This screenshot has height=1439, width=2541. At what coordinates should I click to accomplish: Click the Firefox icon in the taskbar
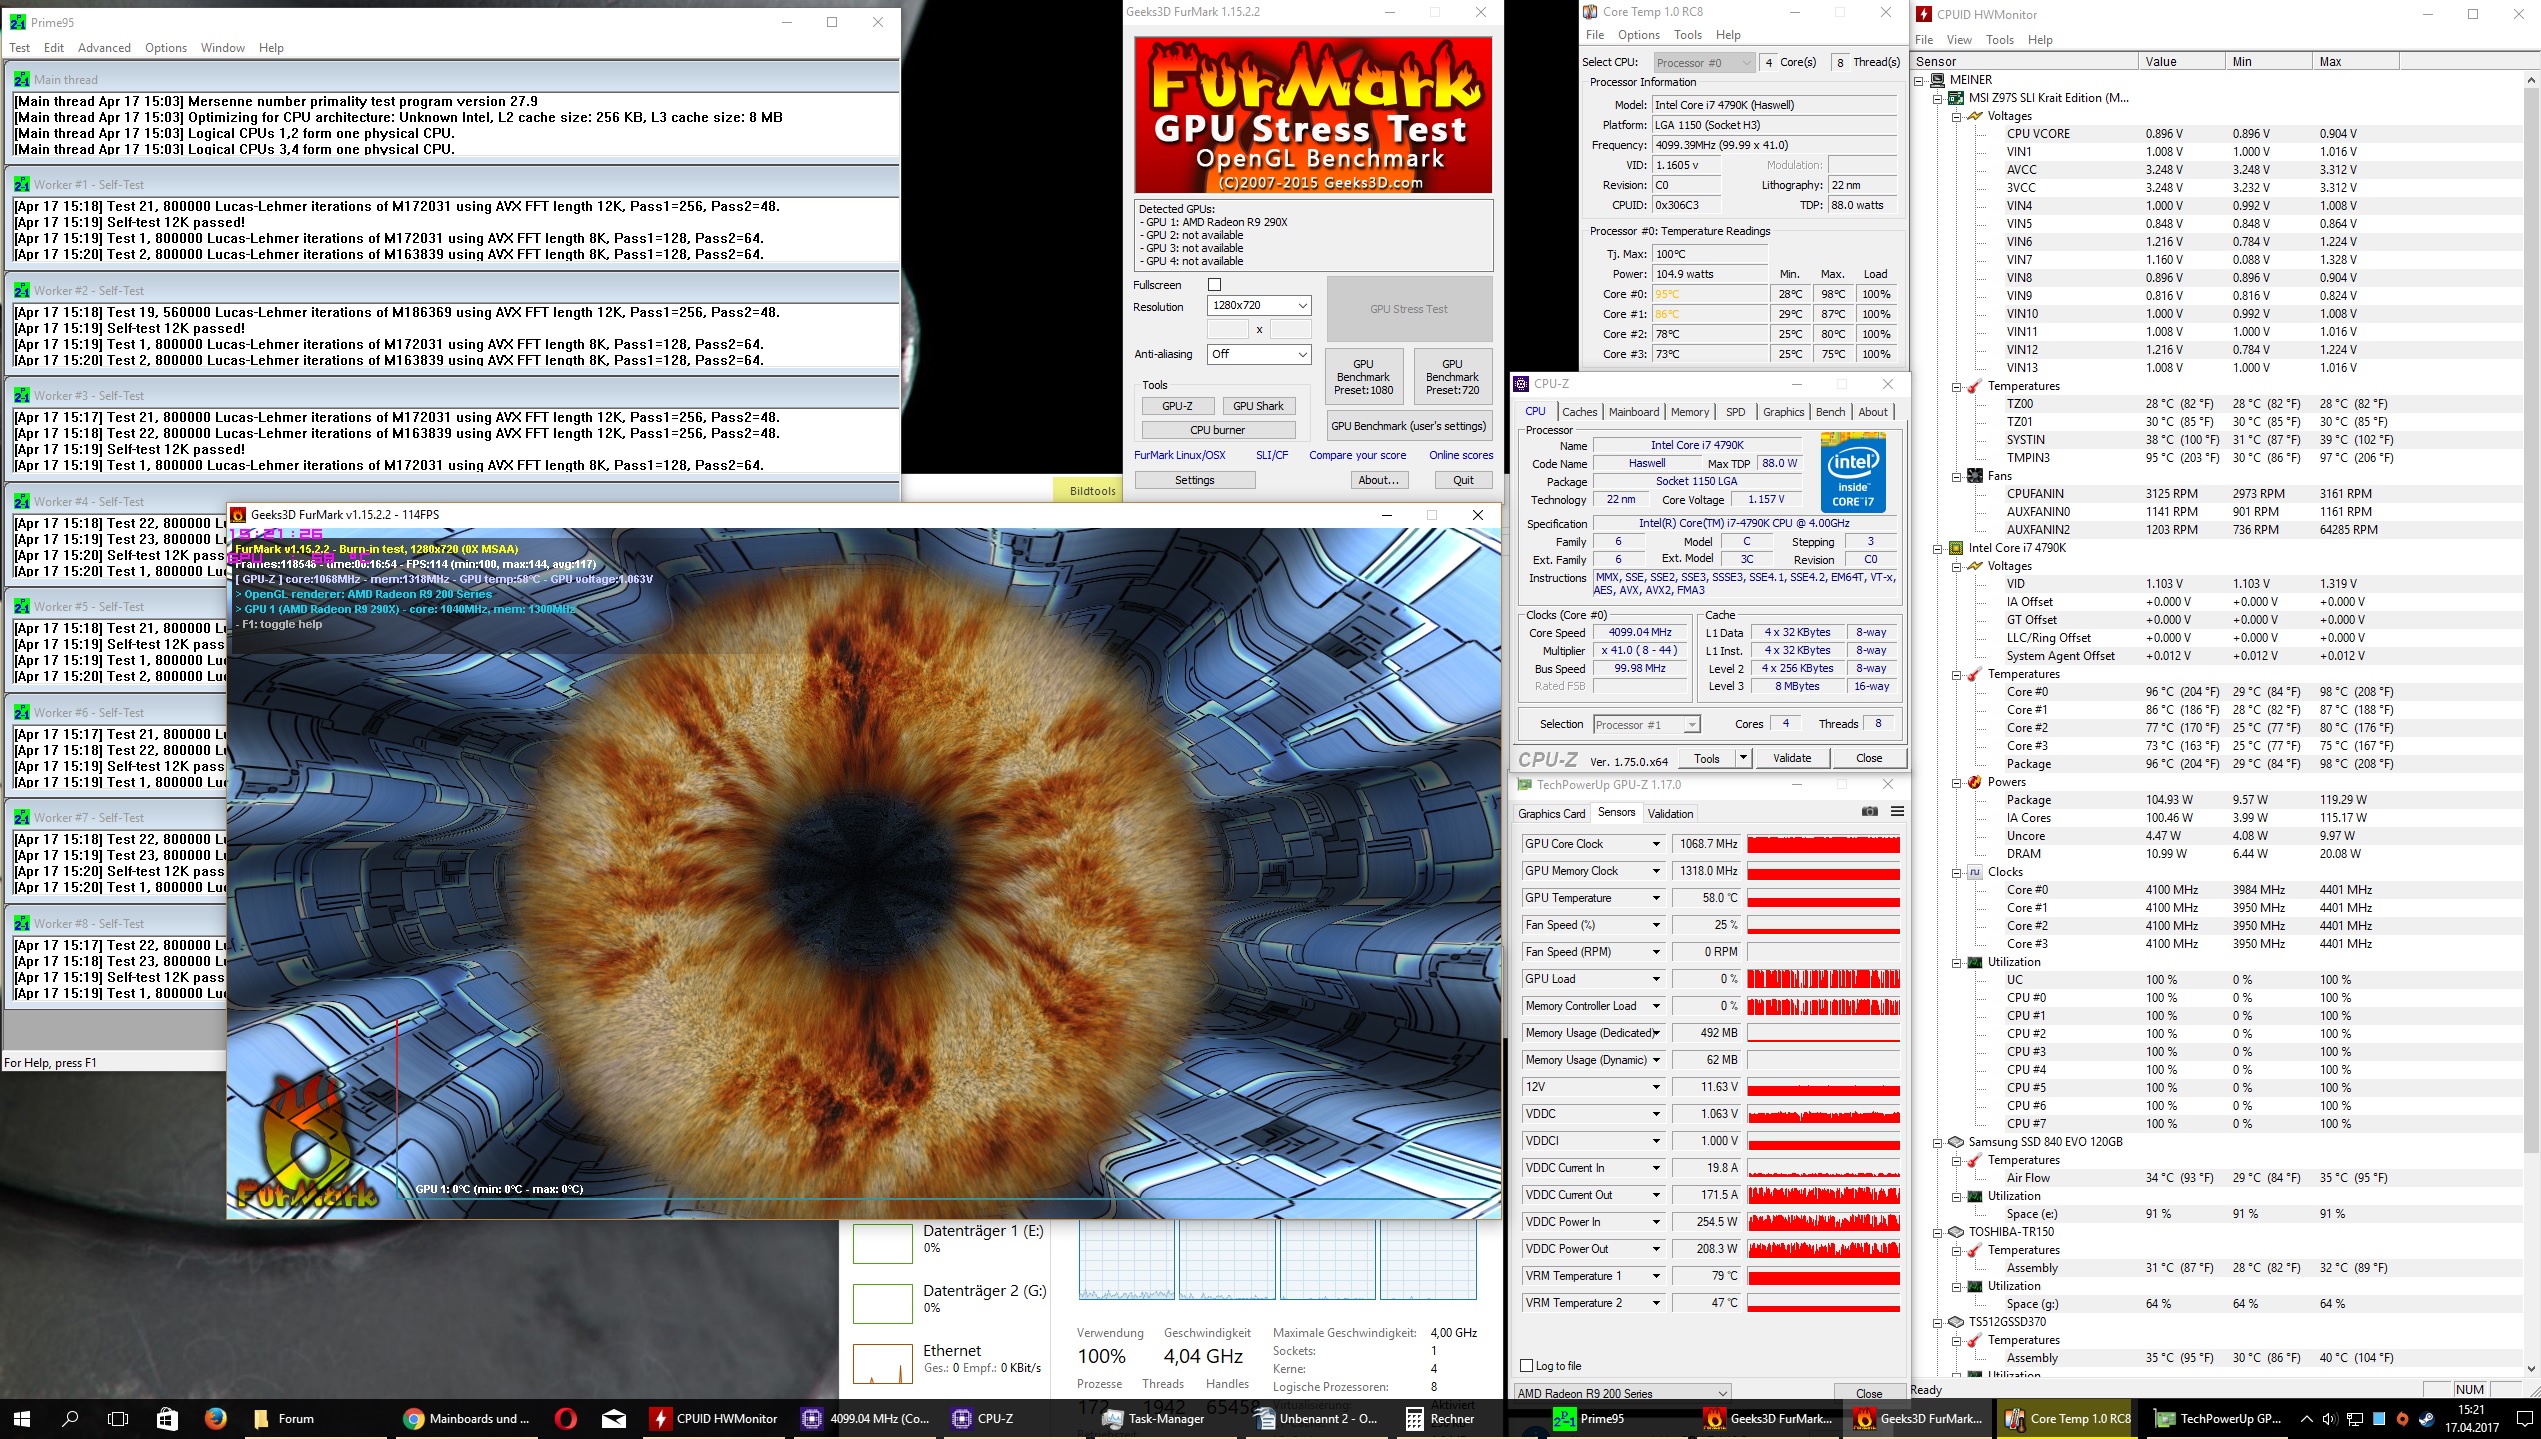point(215,1418)
